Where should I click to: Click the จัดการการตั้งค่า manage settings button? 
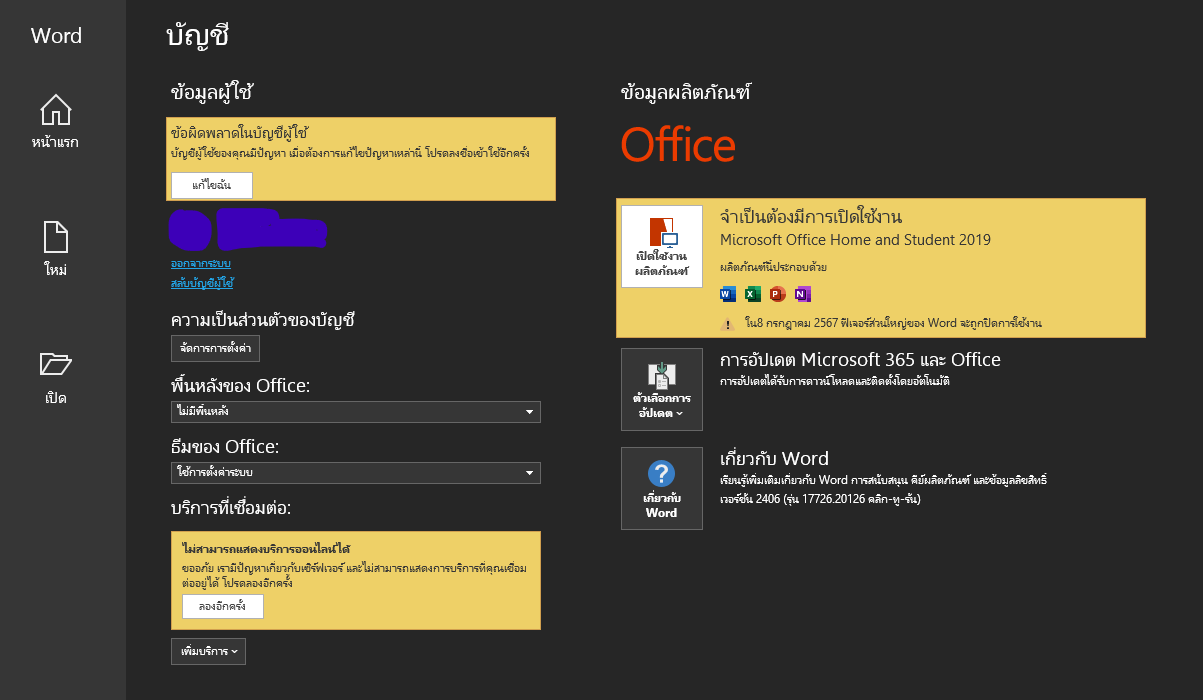coord(216,348)
